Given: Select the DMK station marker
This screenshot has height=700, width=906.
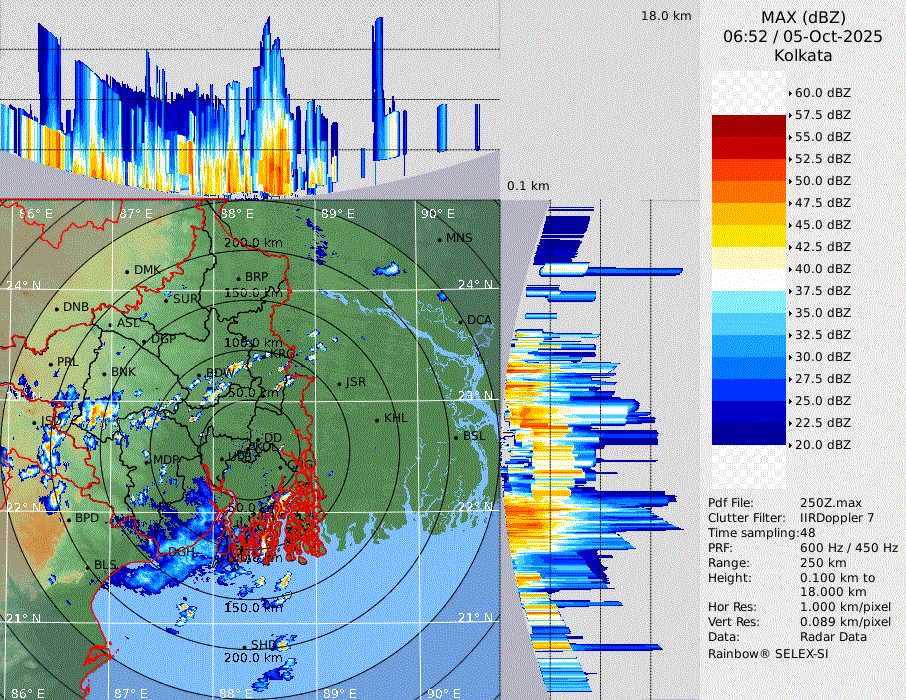Looking at the screenshot, I should 127,271.
